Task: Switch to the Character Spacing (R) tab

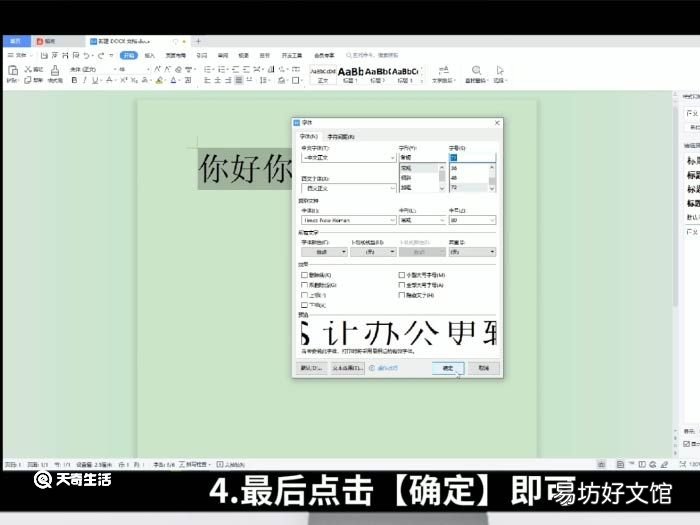Action: [x=341, y=137]
